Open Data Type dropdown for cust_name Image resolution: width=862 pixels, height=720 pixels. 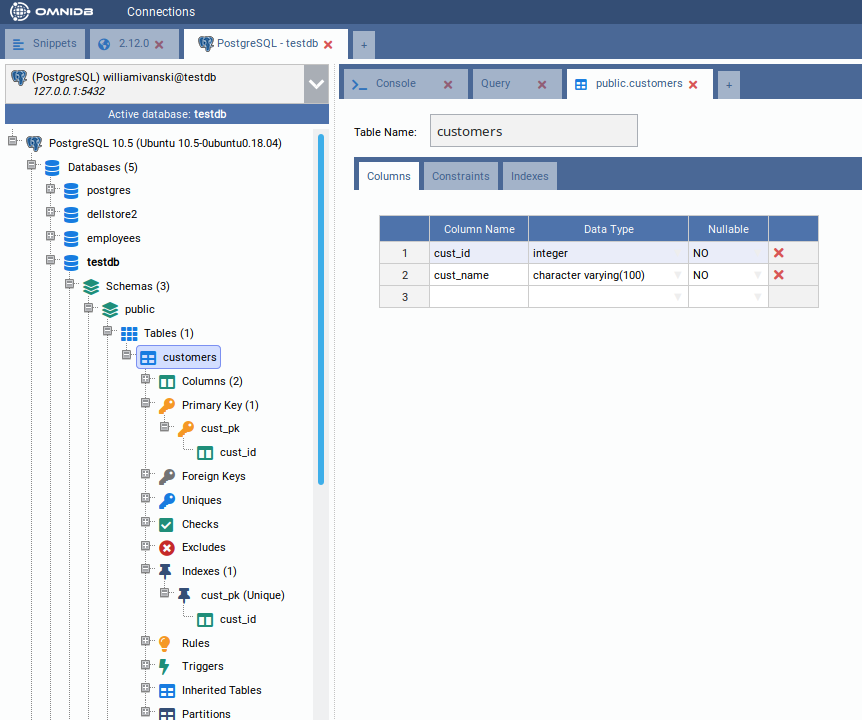click(679, 275)
